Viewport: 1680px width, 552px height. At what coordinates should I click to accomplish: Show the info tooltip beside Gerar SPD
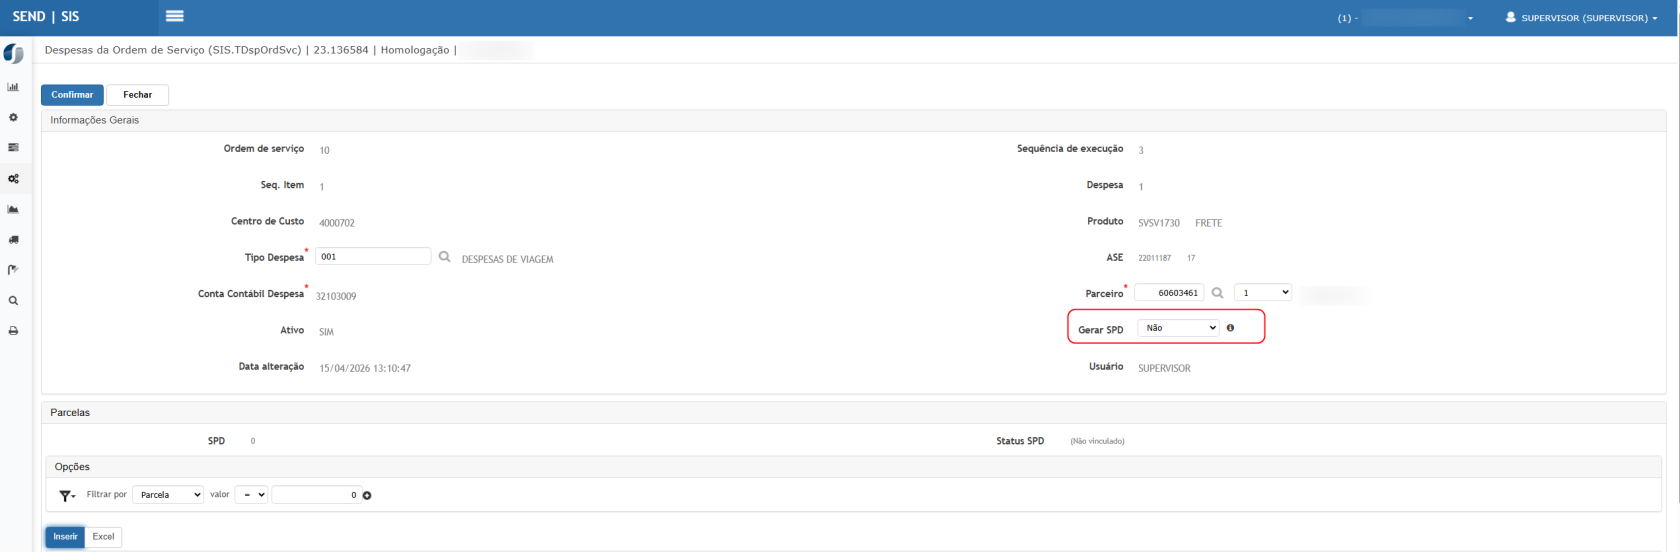[1230, 328]
